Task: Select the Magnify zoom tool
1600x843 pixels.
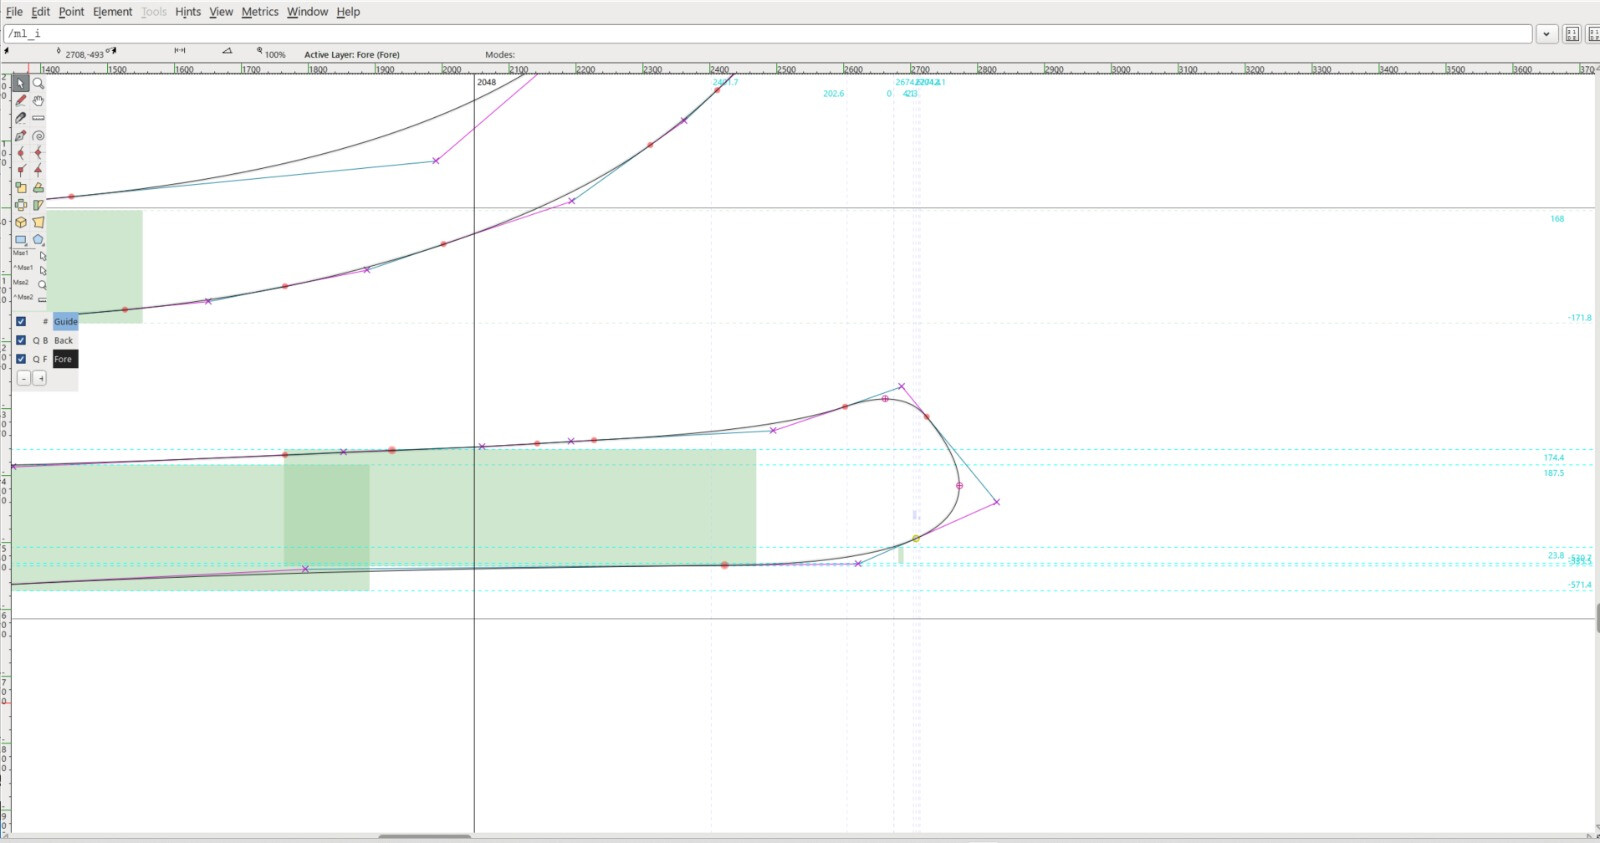Action: pyautogui.click(x=38, y=84)
